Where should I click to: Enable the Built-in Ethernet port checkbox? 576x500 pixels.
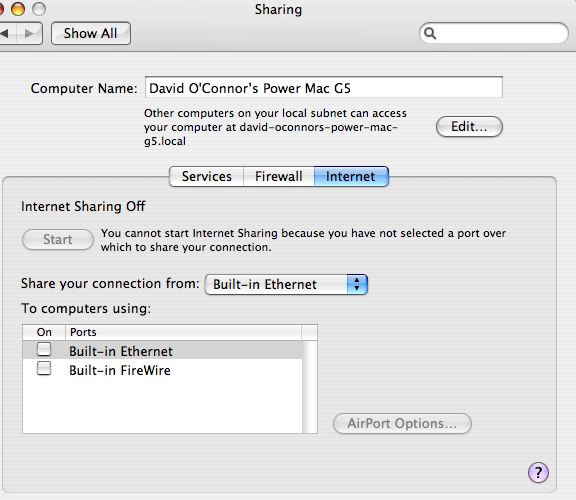(44, 349)
